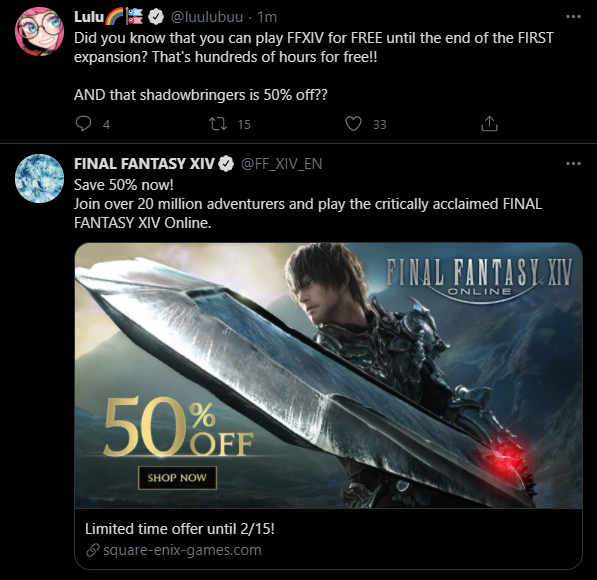
Task: Click the Limited time offer until 2/15 card title
Action: [x=180, y=529]
